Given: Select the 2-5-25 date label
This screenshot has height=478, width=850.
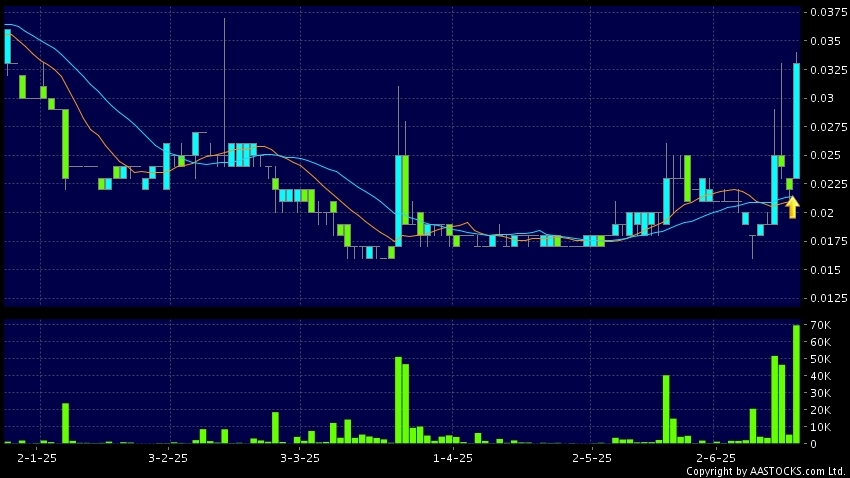Looking at the screenshot, I should coord(591,458).
